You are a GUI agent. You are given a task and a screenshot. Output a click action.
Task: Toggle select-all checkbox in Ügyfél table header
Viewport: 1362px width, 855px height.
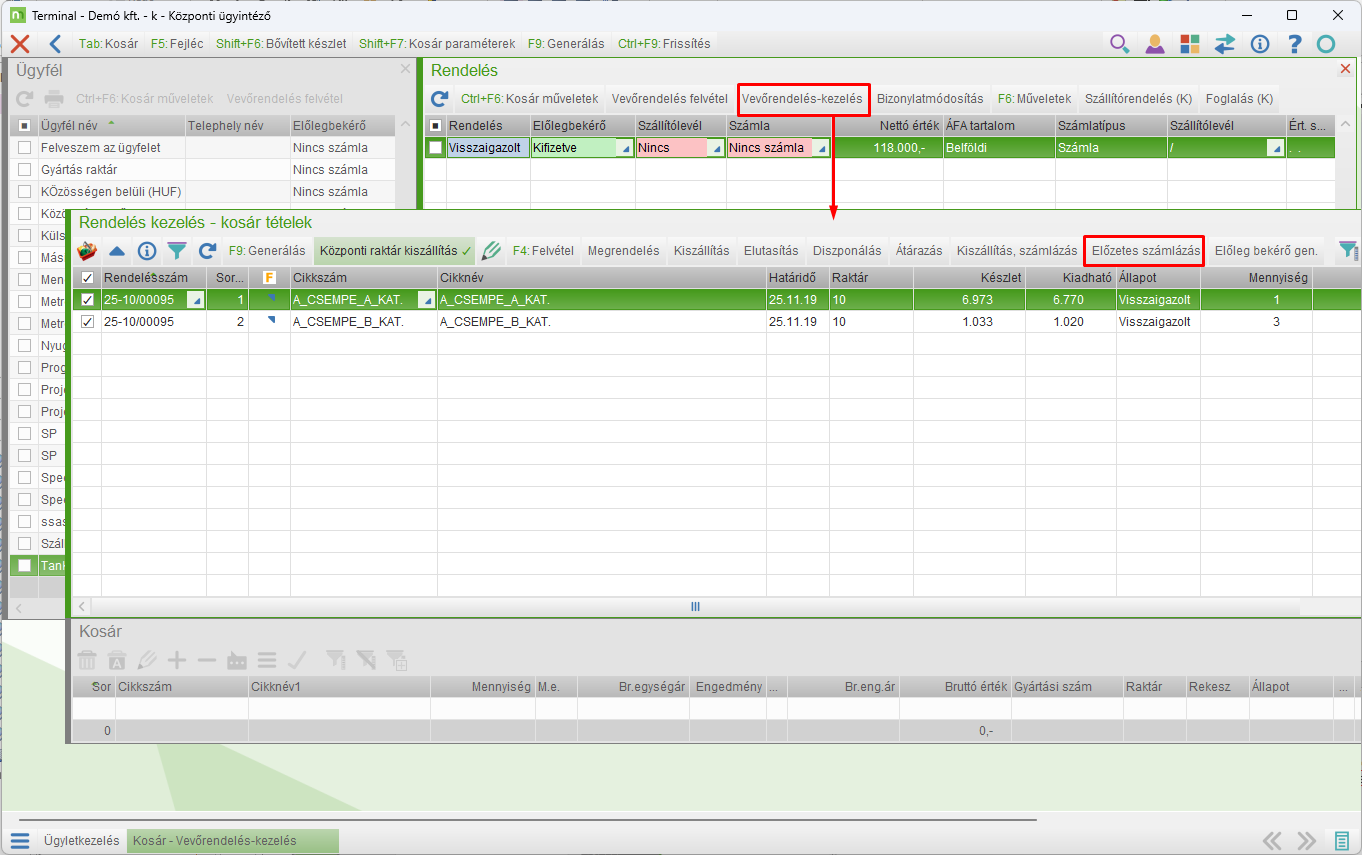[24, 126]
